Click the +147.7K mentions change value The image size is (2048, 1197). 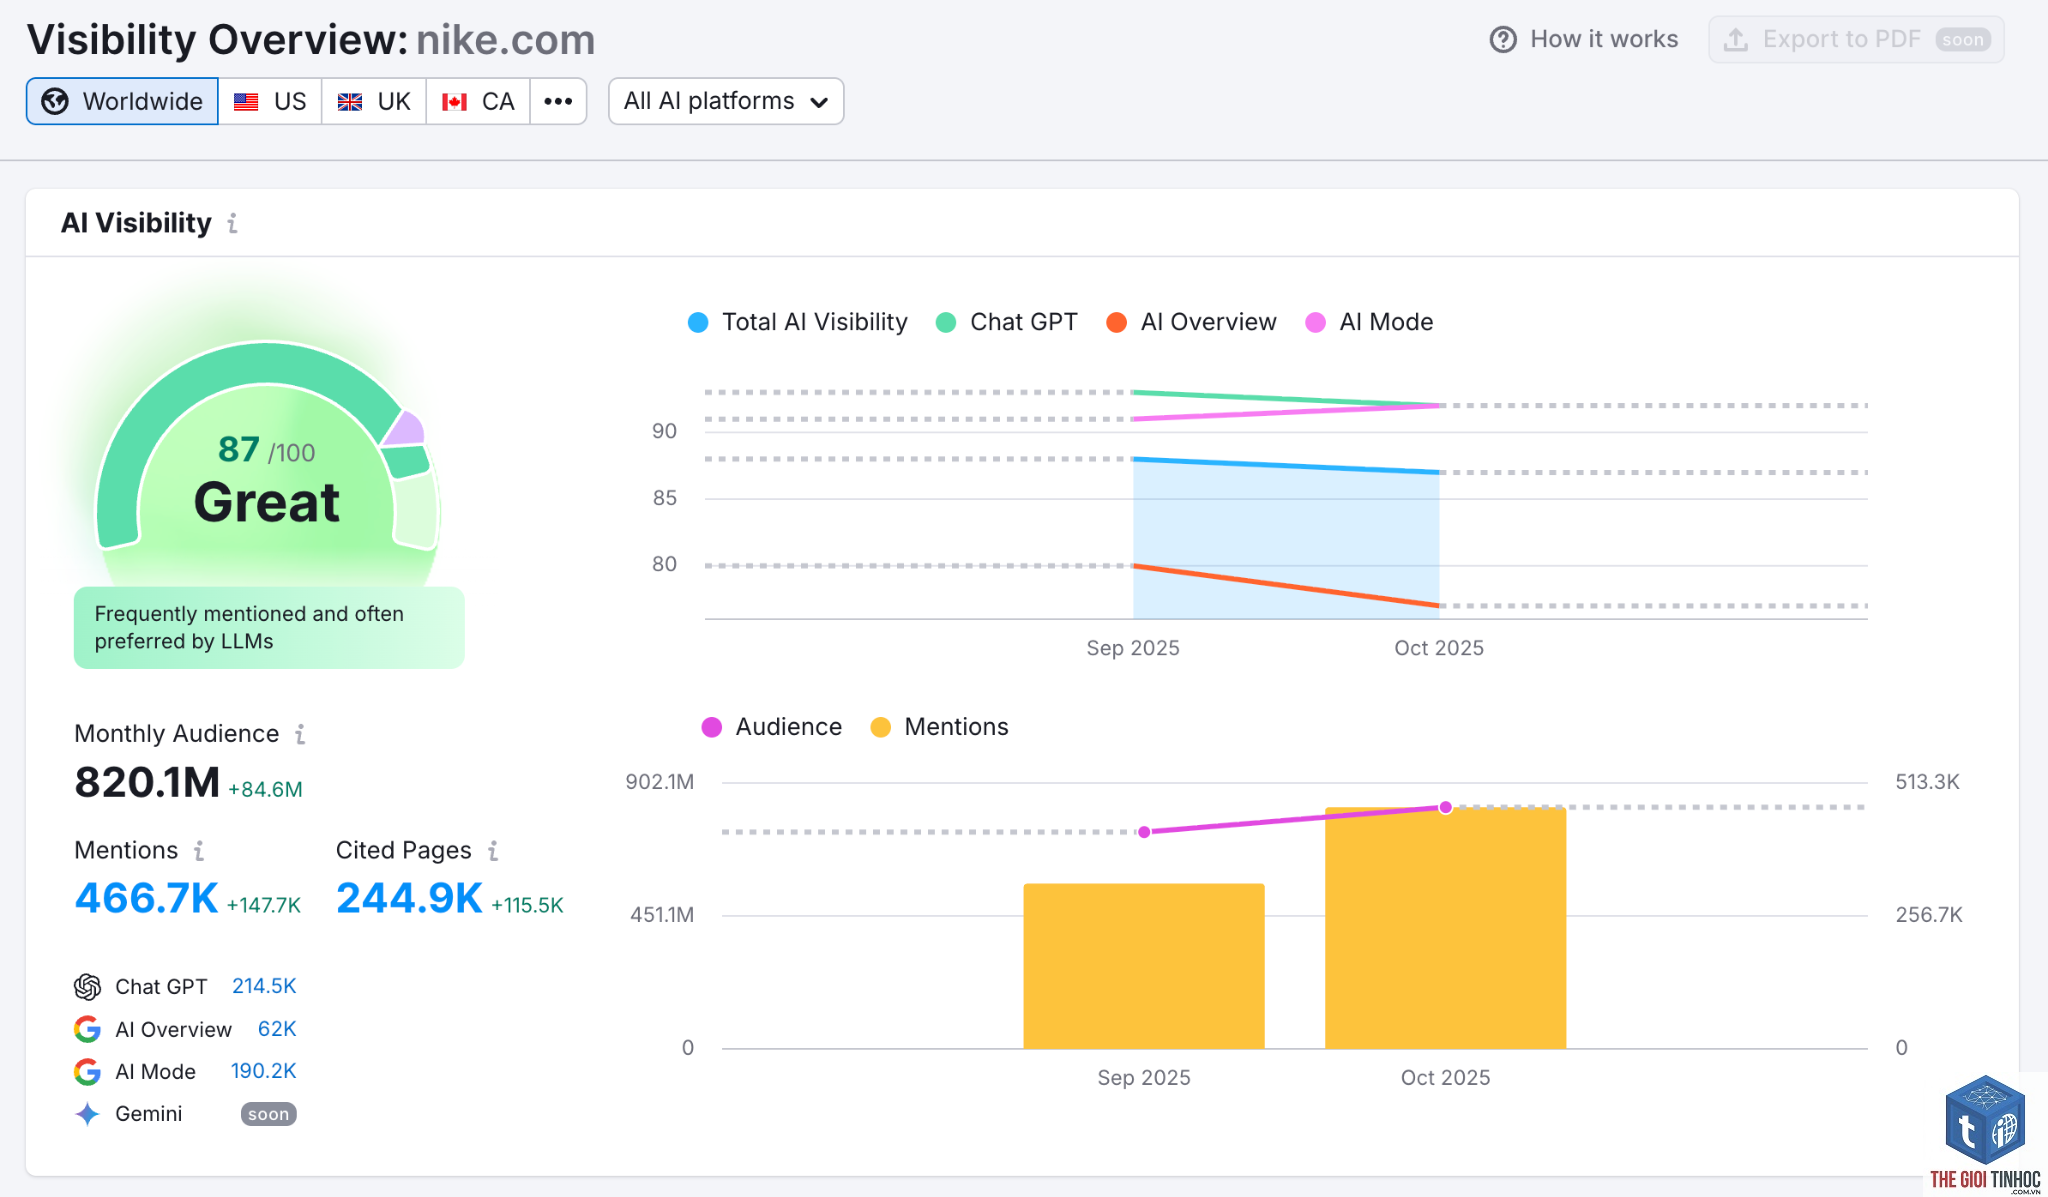[264, 905]
